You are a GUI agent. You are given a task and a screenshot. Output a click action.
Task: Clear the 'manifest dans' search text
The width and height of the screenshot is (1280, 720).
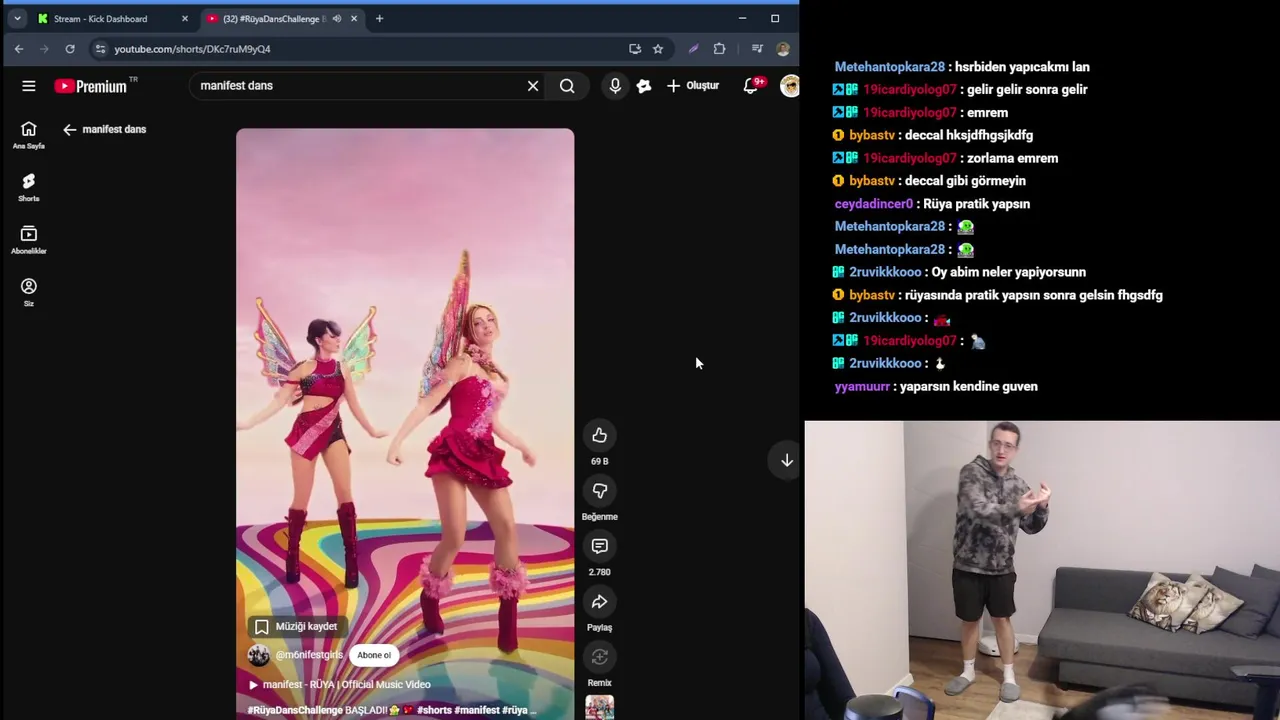(533, 86)
